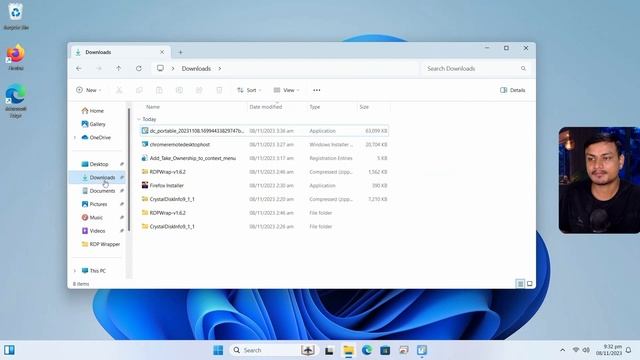The width and height of the screenshot is (640, 360).
Task: Select Firefox desktop shortcut
Action: pyautogui.click(x=16, y=57)
